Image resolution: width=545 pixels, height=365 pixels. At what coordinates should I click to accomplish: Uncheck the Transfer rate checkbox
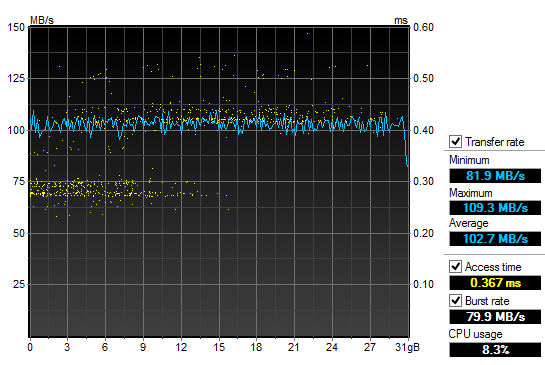coord(455,141)
